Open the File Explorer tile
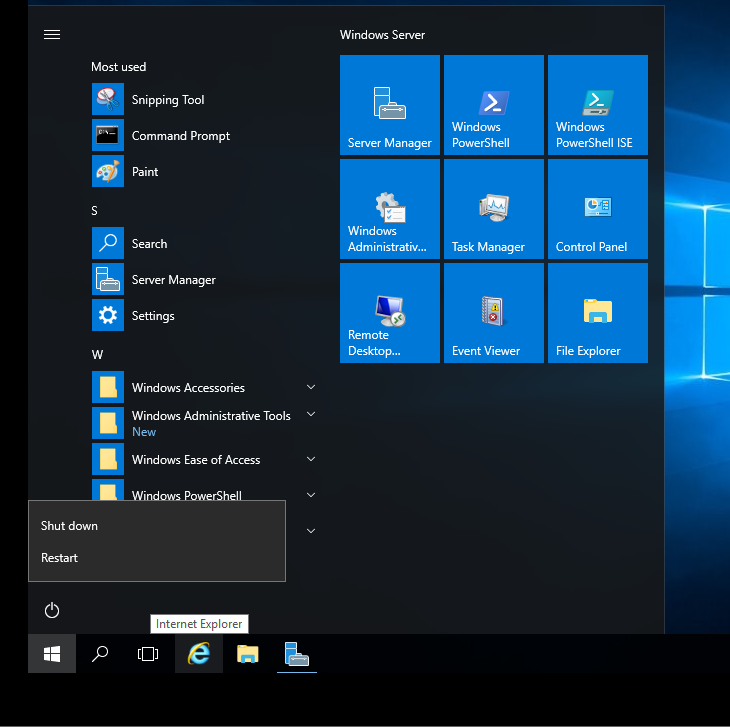The height and width of the screenshot is (727, 730). [x=598, y=313]
